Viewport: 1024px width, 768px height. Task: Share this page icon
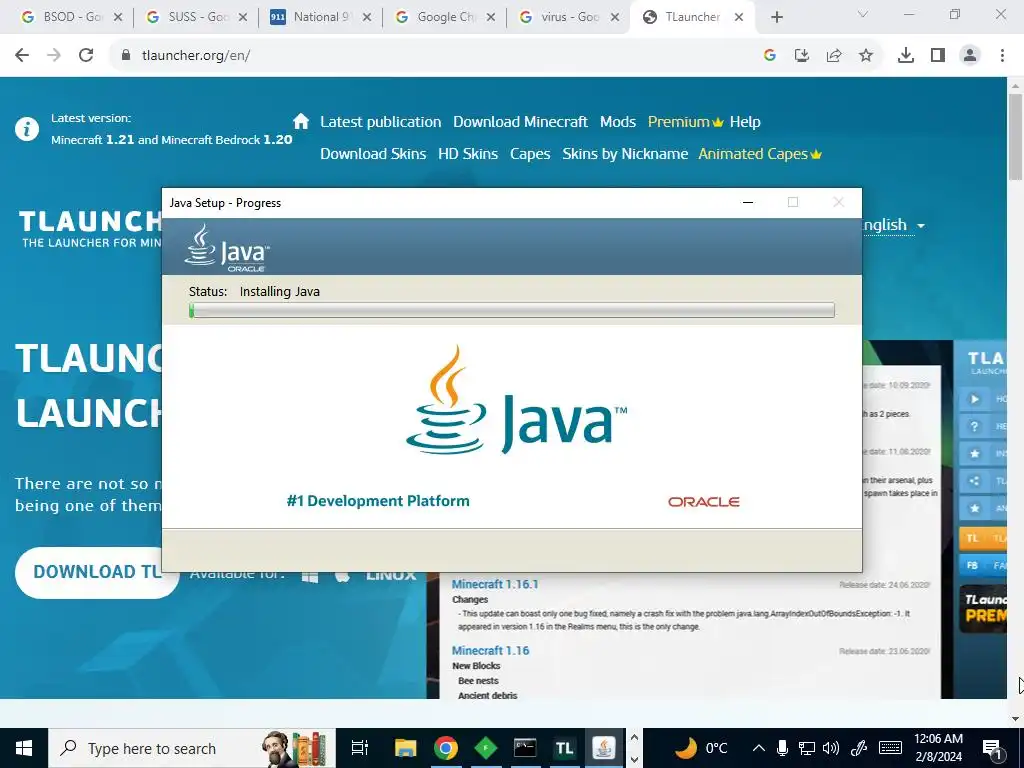[834, 56]
